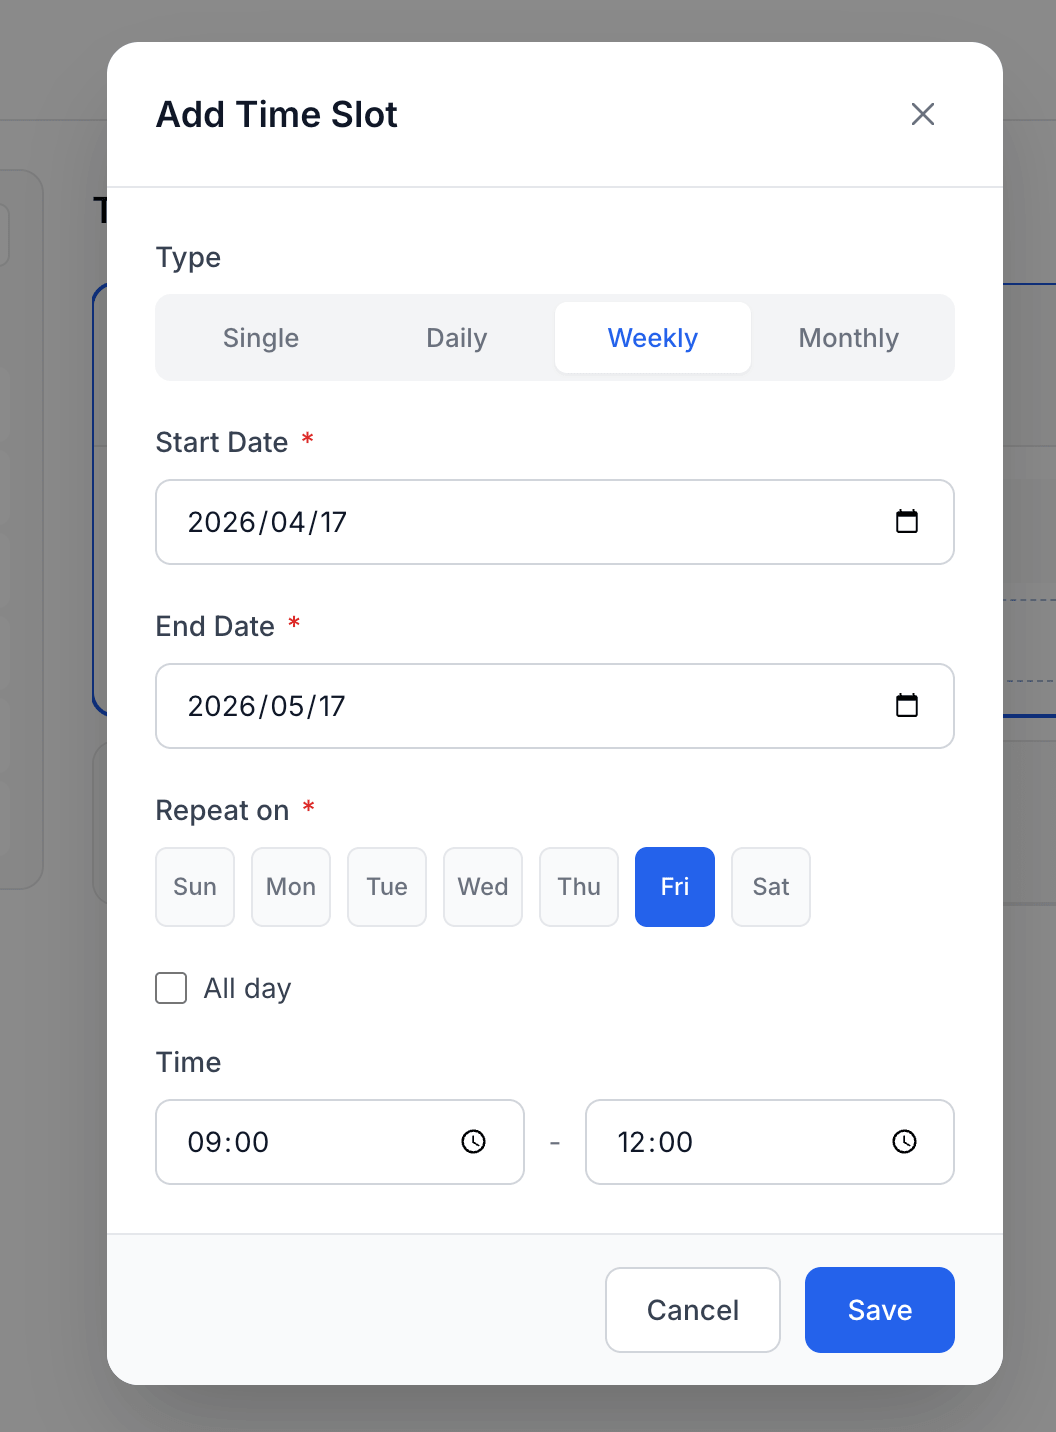The height and width of the screenshot is (1432, 1056).
Task: Switch to the Monthly type tab
Action: pos(848,337)
